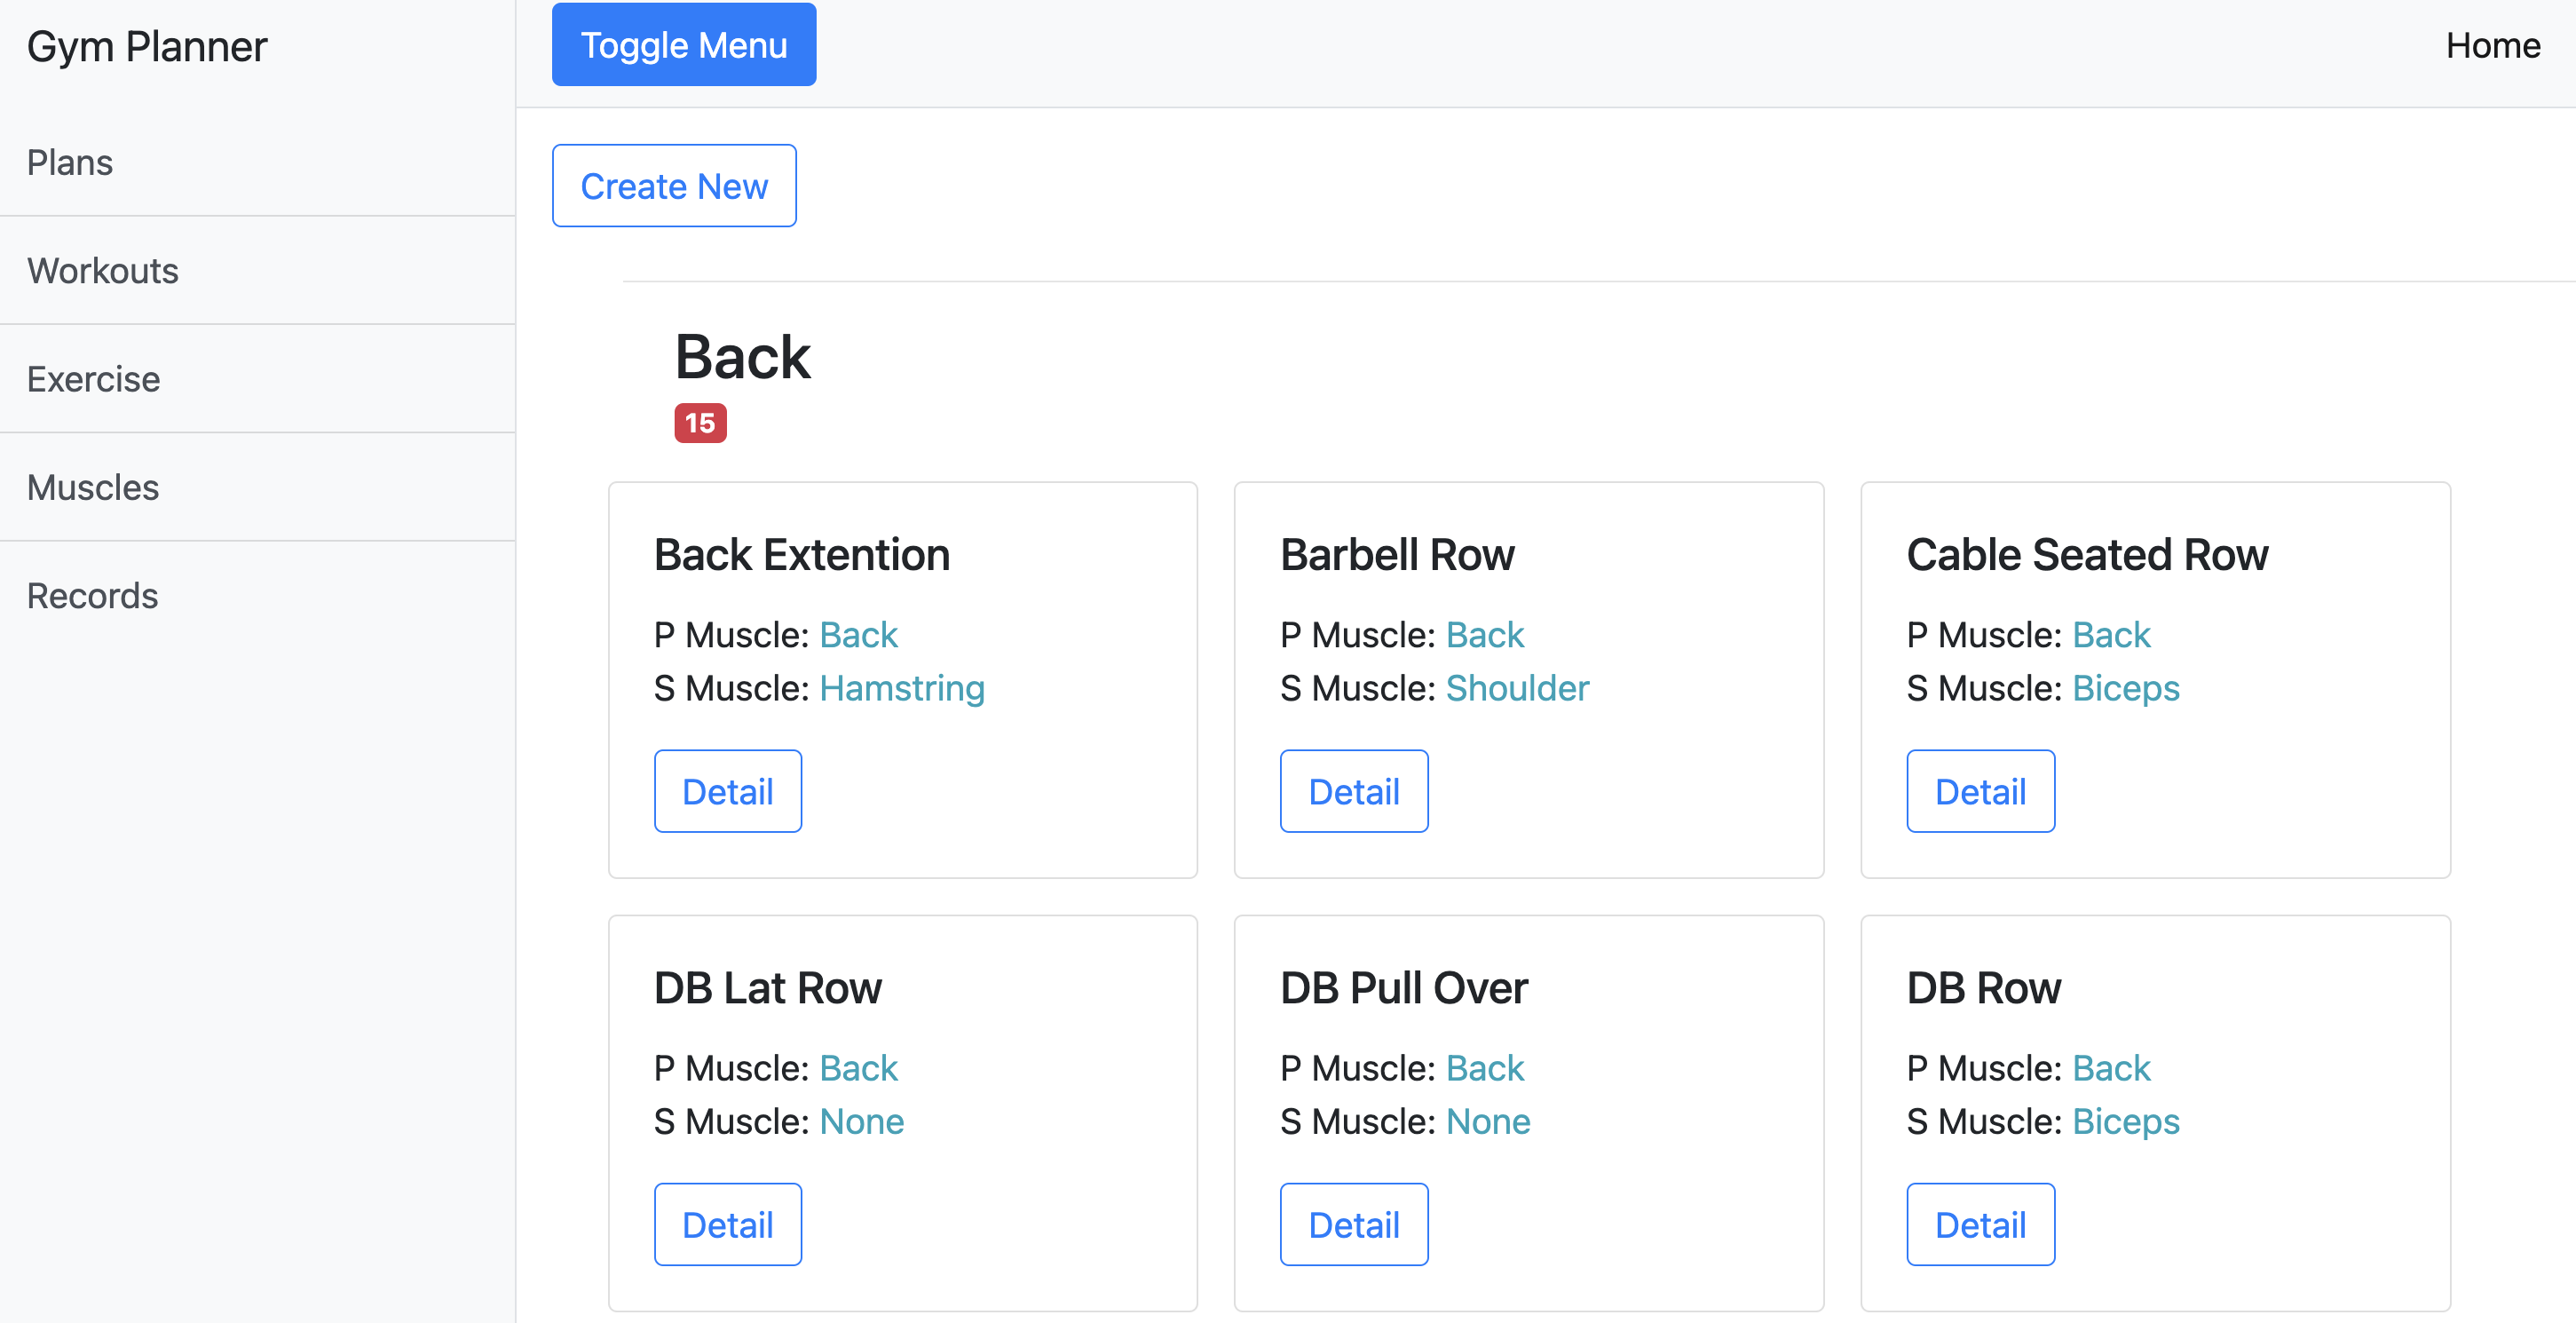Screen dimensions: 2576x1323
Task: Open Records in the sidebar
Action: tap(92, 596)
